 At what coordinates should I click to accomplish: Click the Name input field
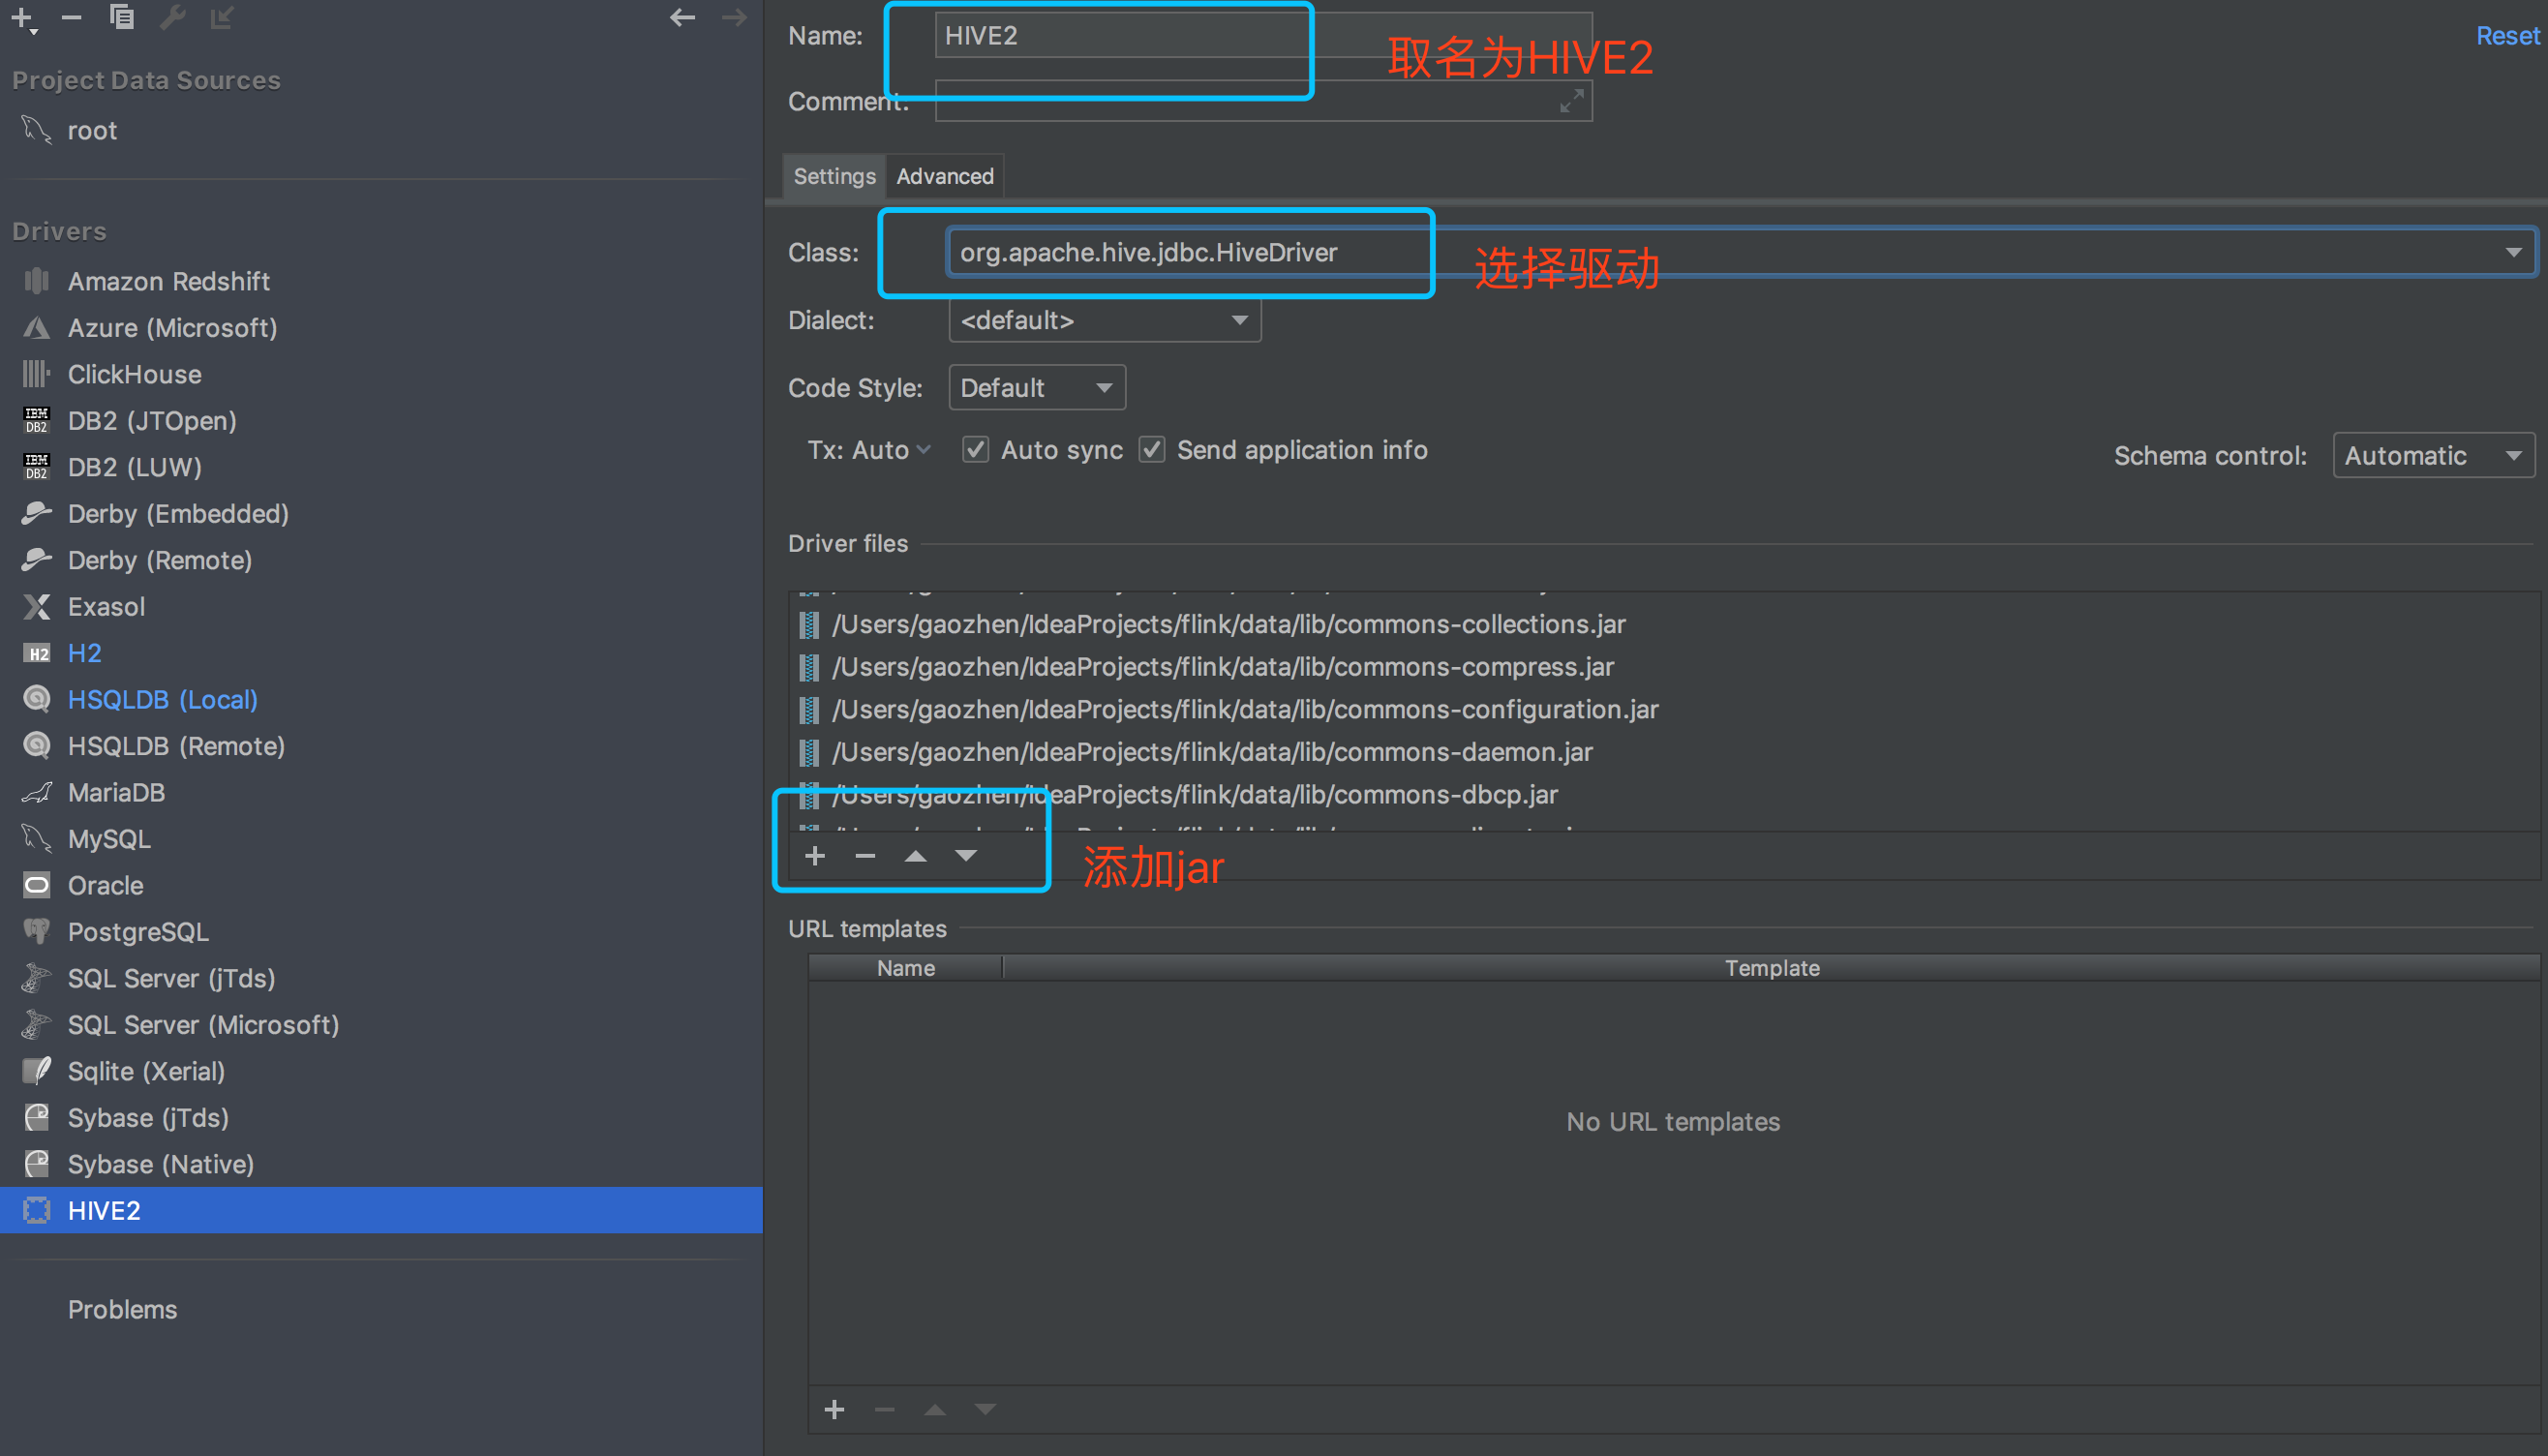[1120, 36]
